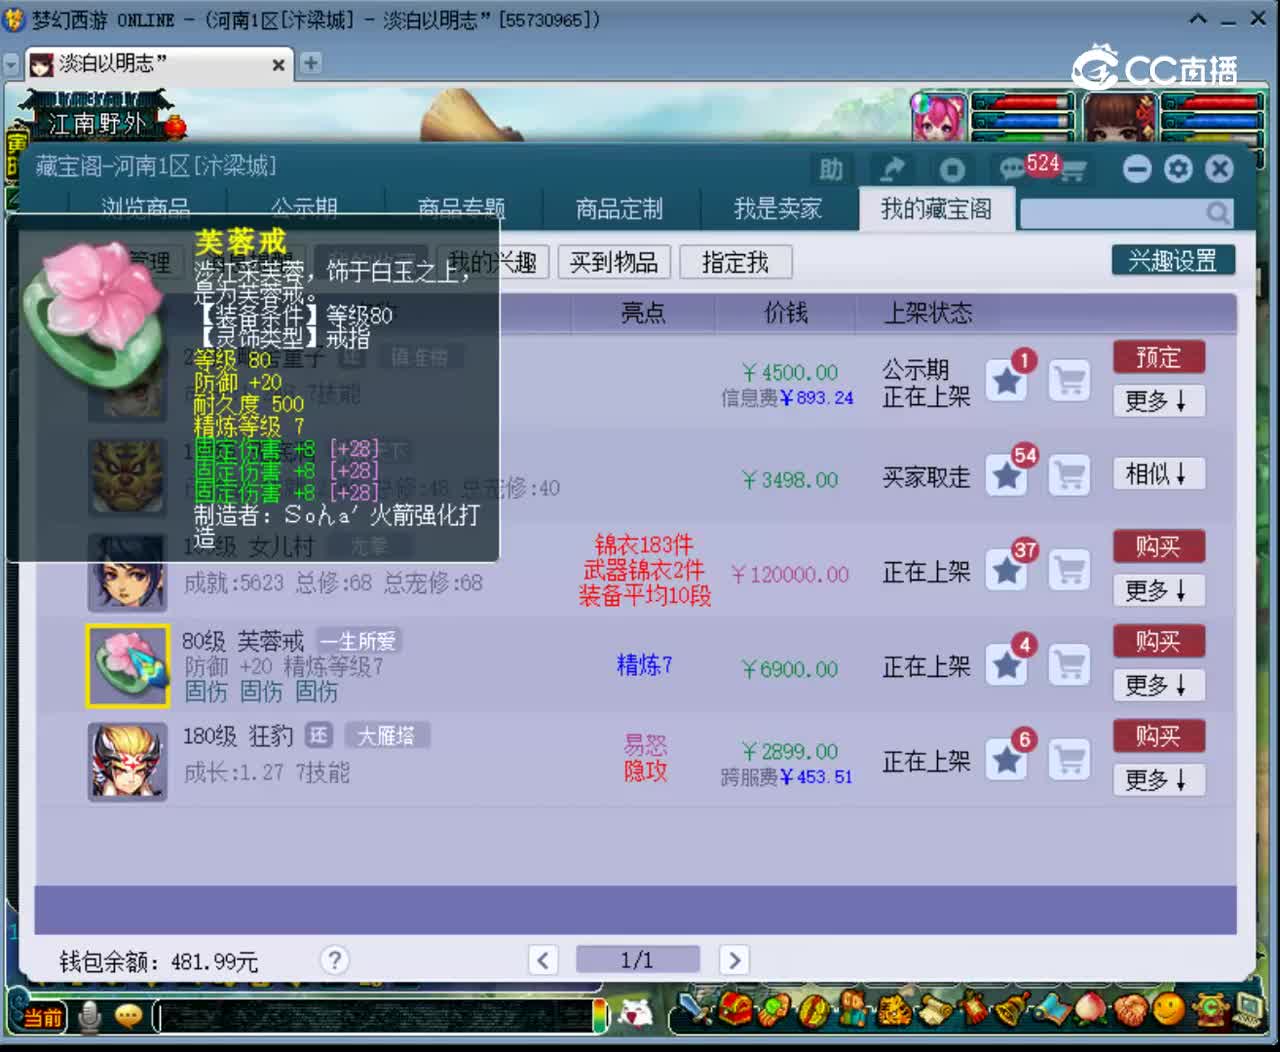
Task: Click the magnifier search icon
Action: [1217, 212]
